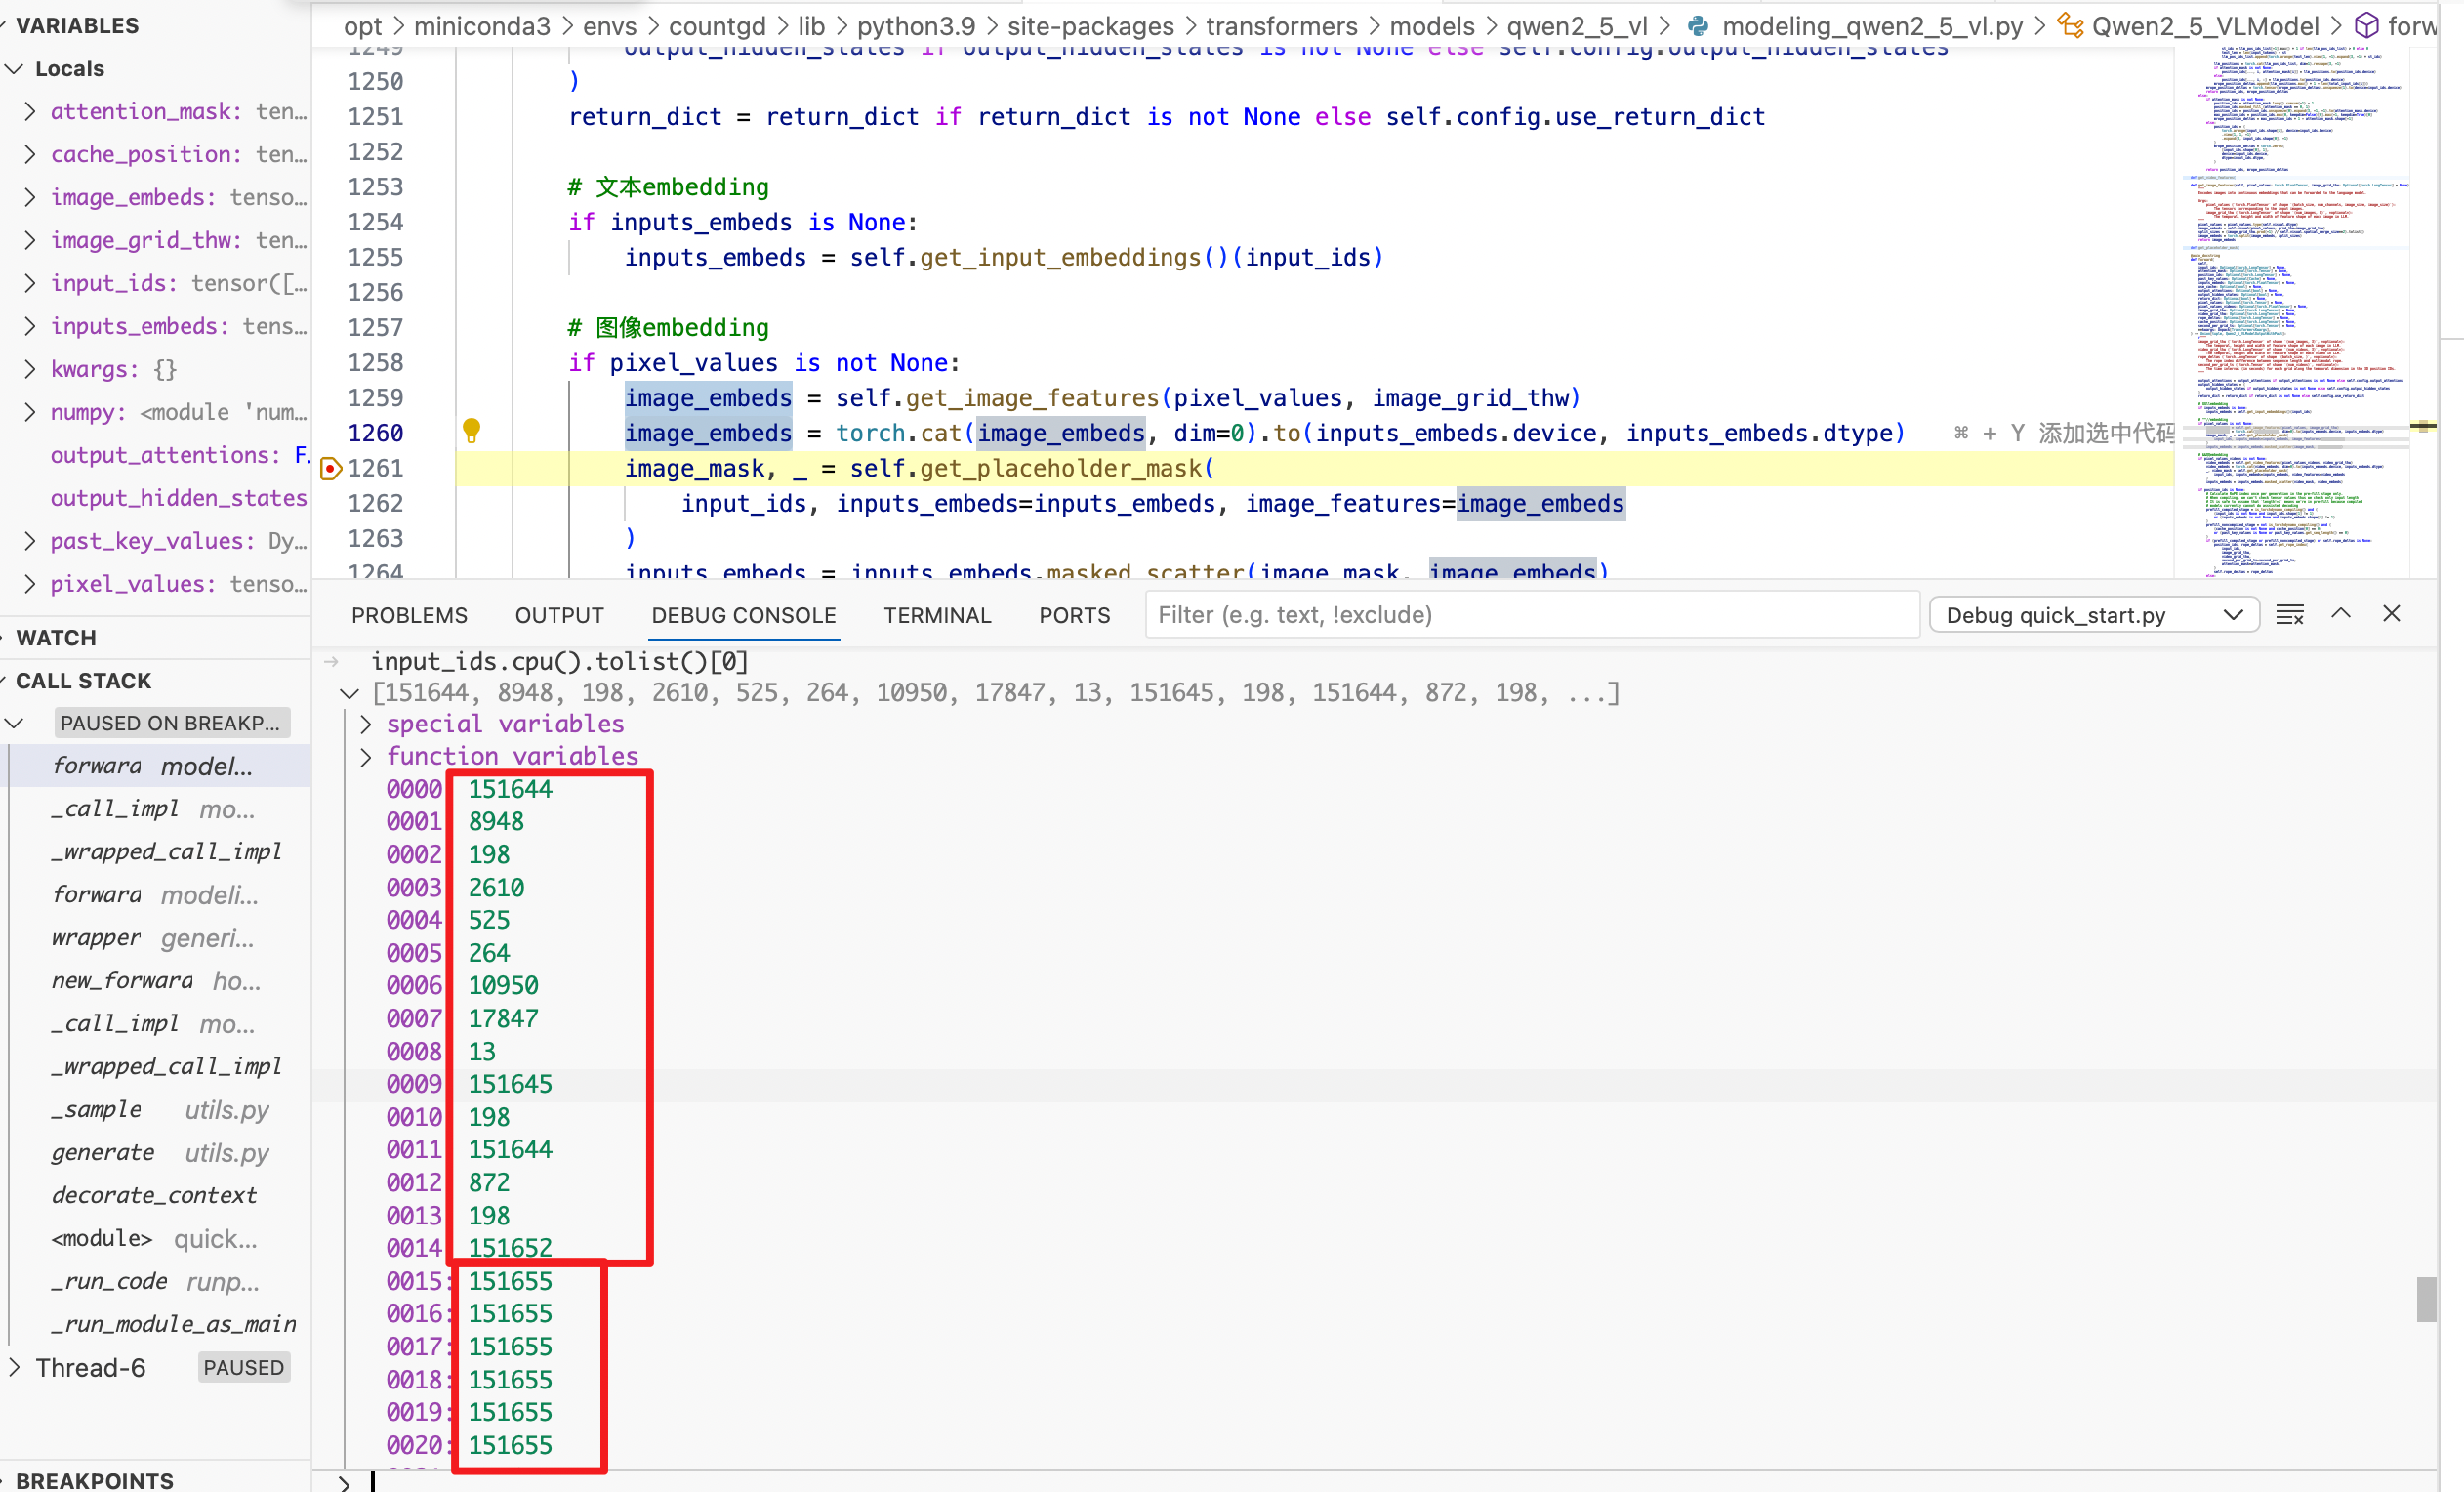Switch to the TERMINAL tab
2464x1492 pixels.
pyautogui.click(x=936, y=615)
